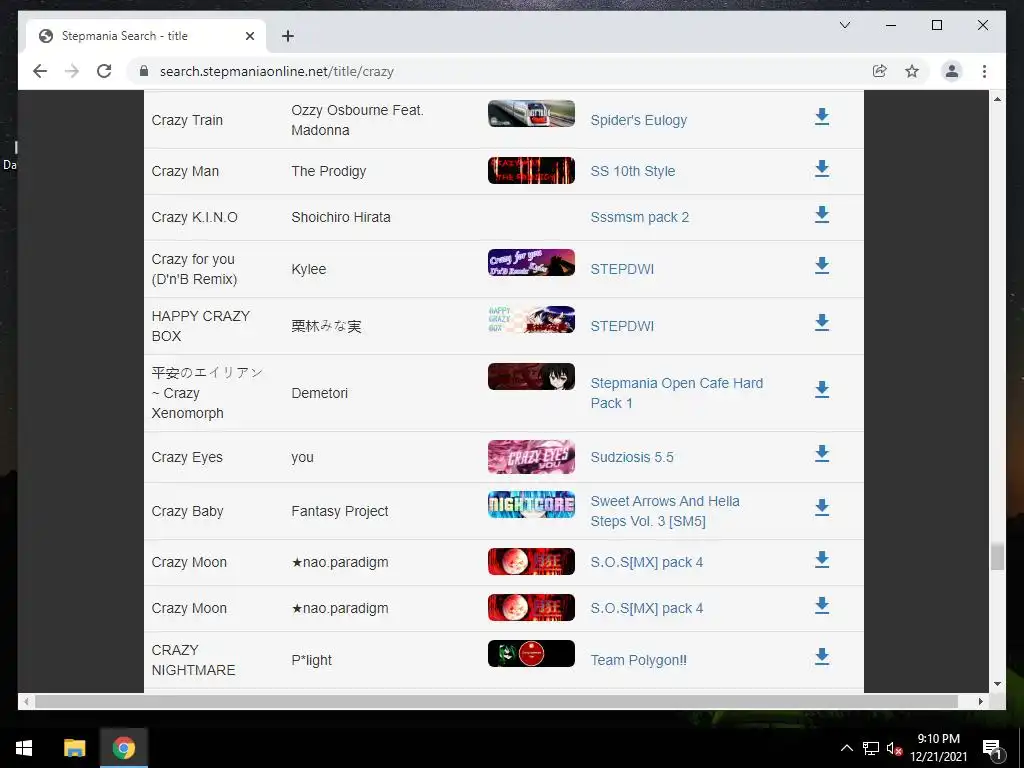1024x768 pixels.
Task: Open the Sssmsm pack 2 link
Action: tap(639, 217)
